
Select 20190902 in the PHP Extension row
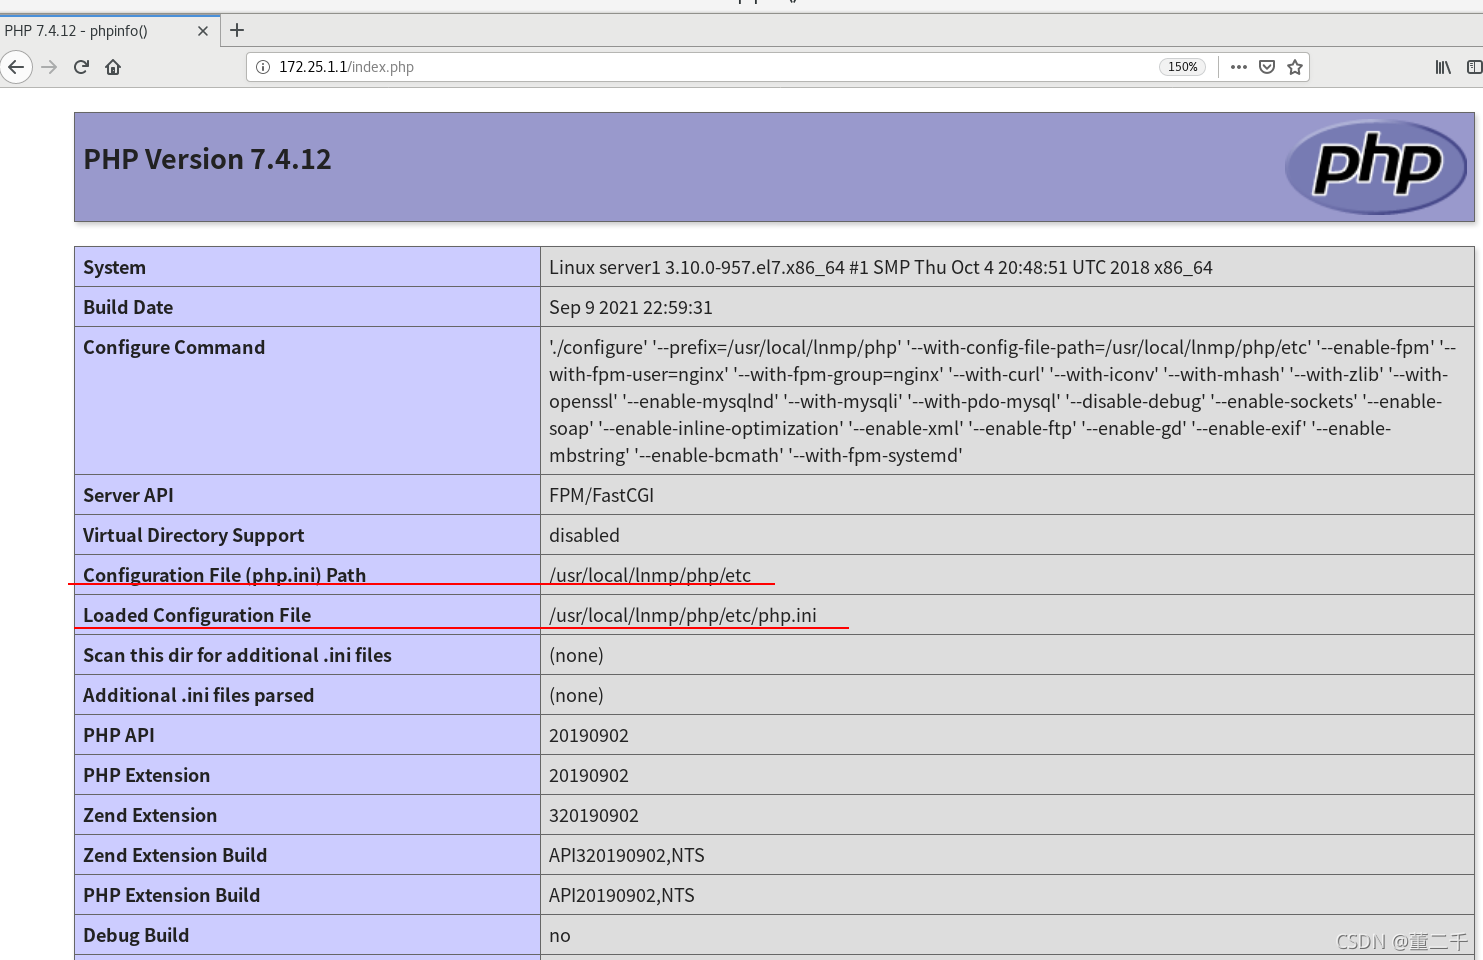click(x=589, y=775)
